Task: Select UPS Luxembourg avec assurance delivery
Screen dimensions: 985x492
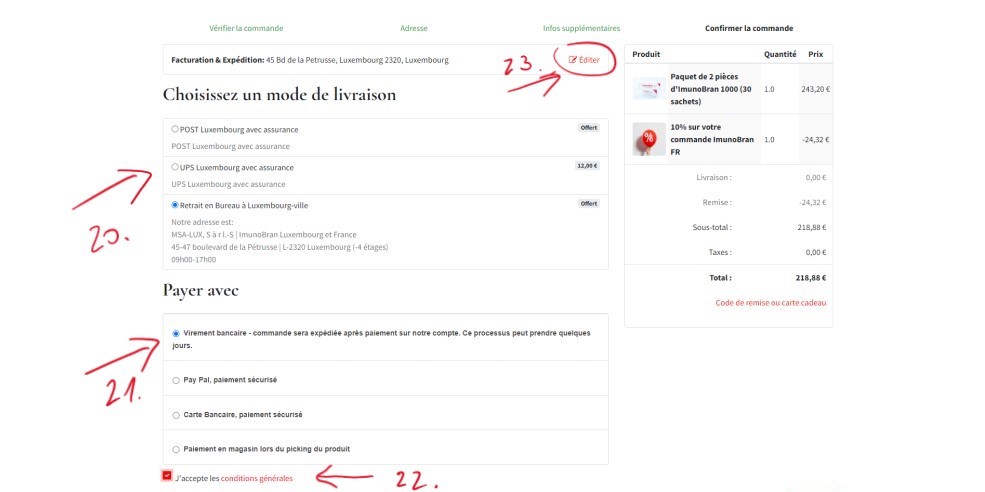Action: 176,167
